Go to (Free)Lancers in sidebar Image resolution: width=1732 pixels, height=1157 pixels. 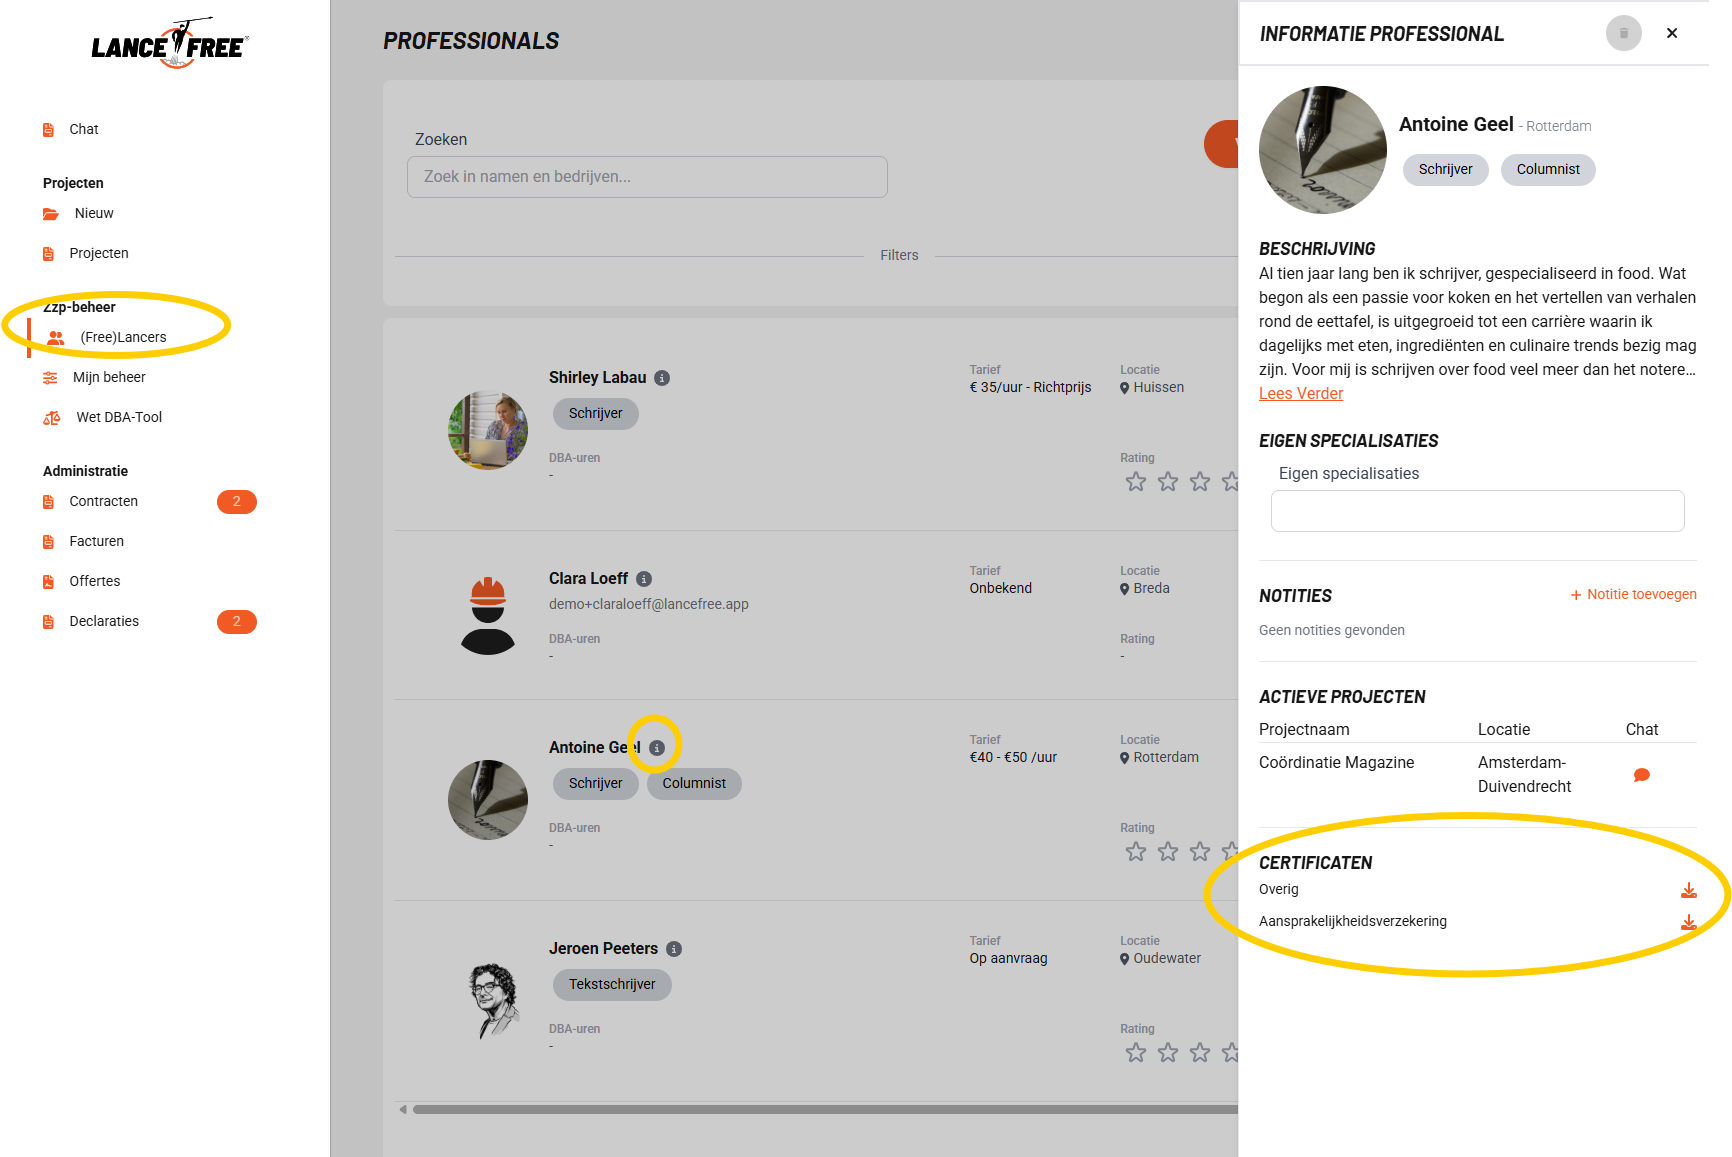point(123,337)
